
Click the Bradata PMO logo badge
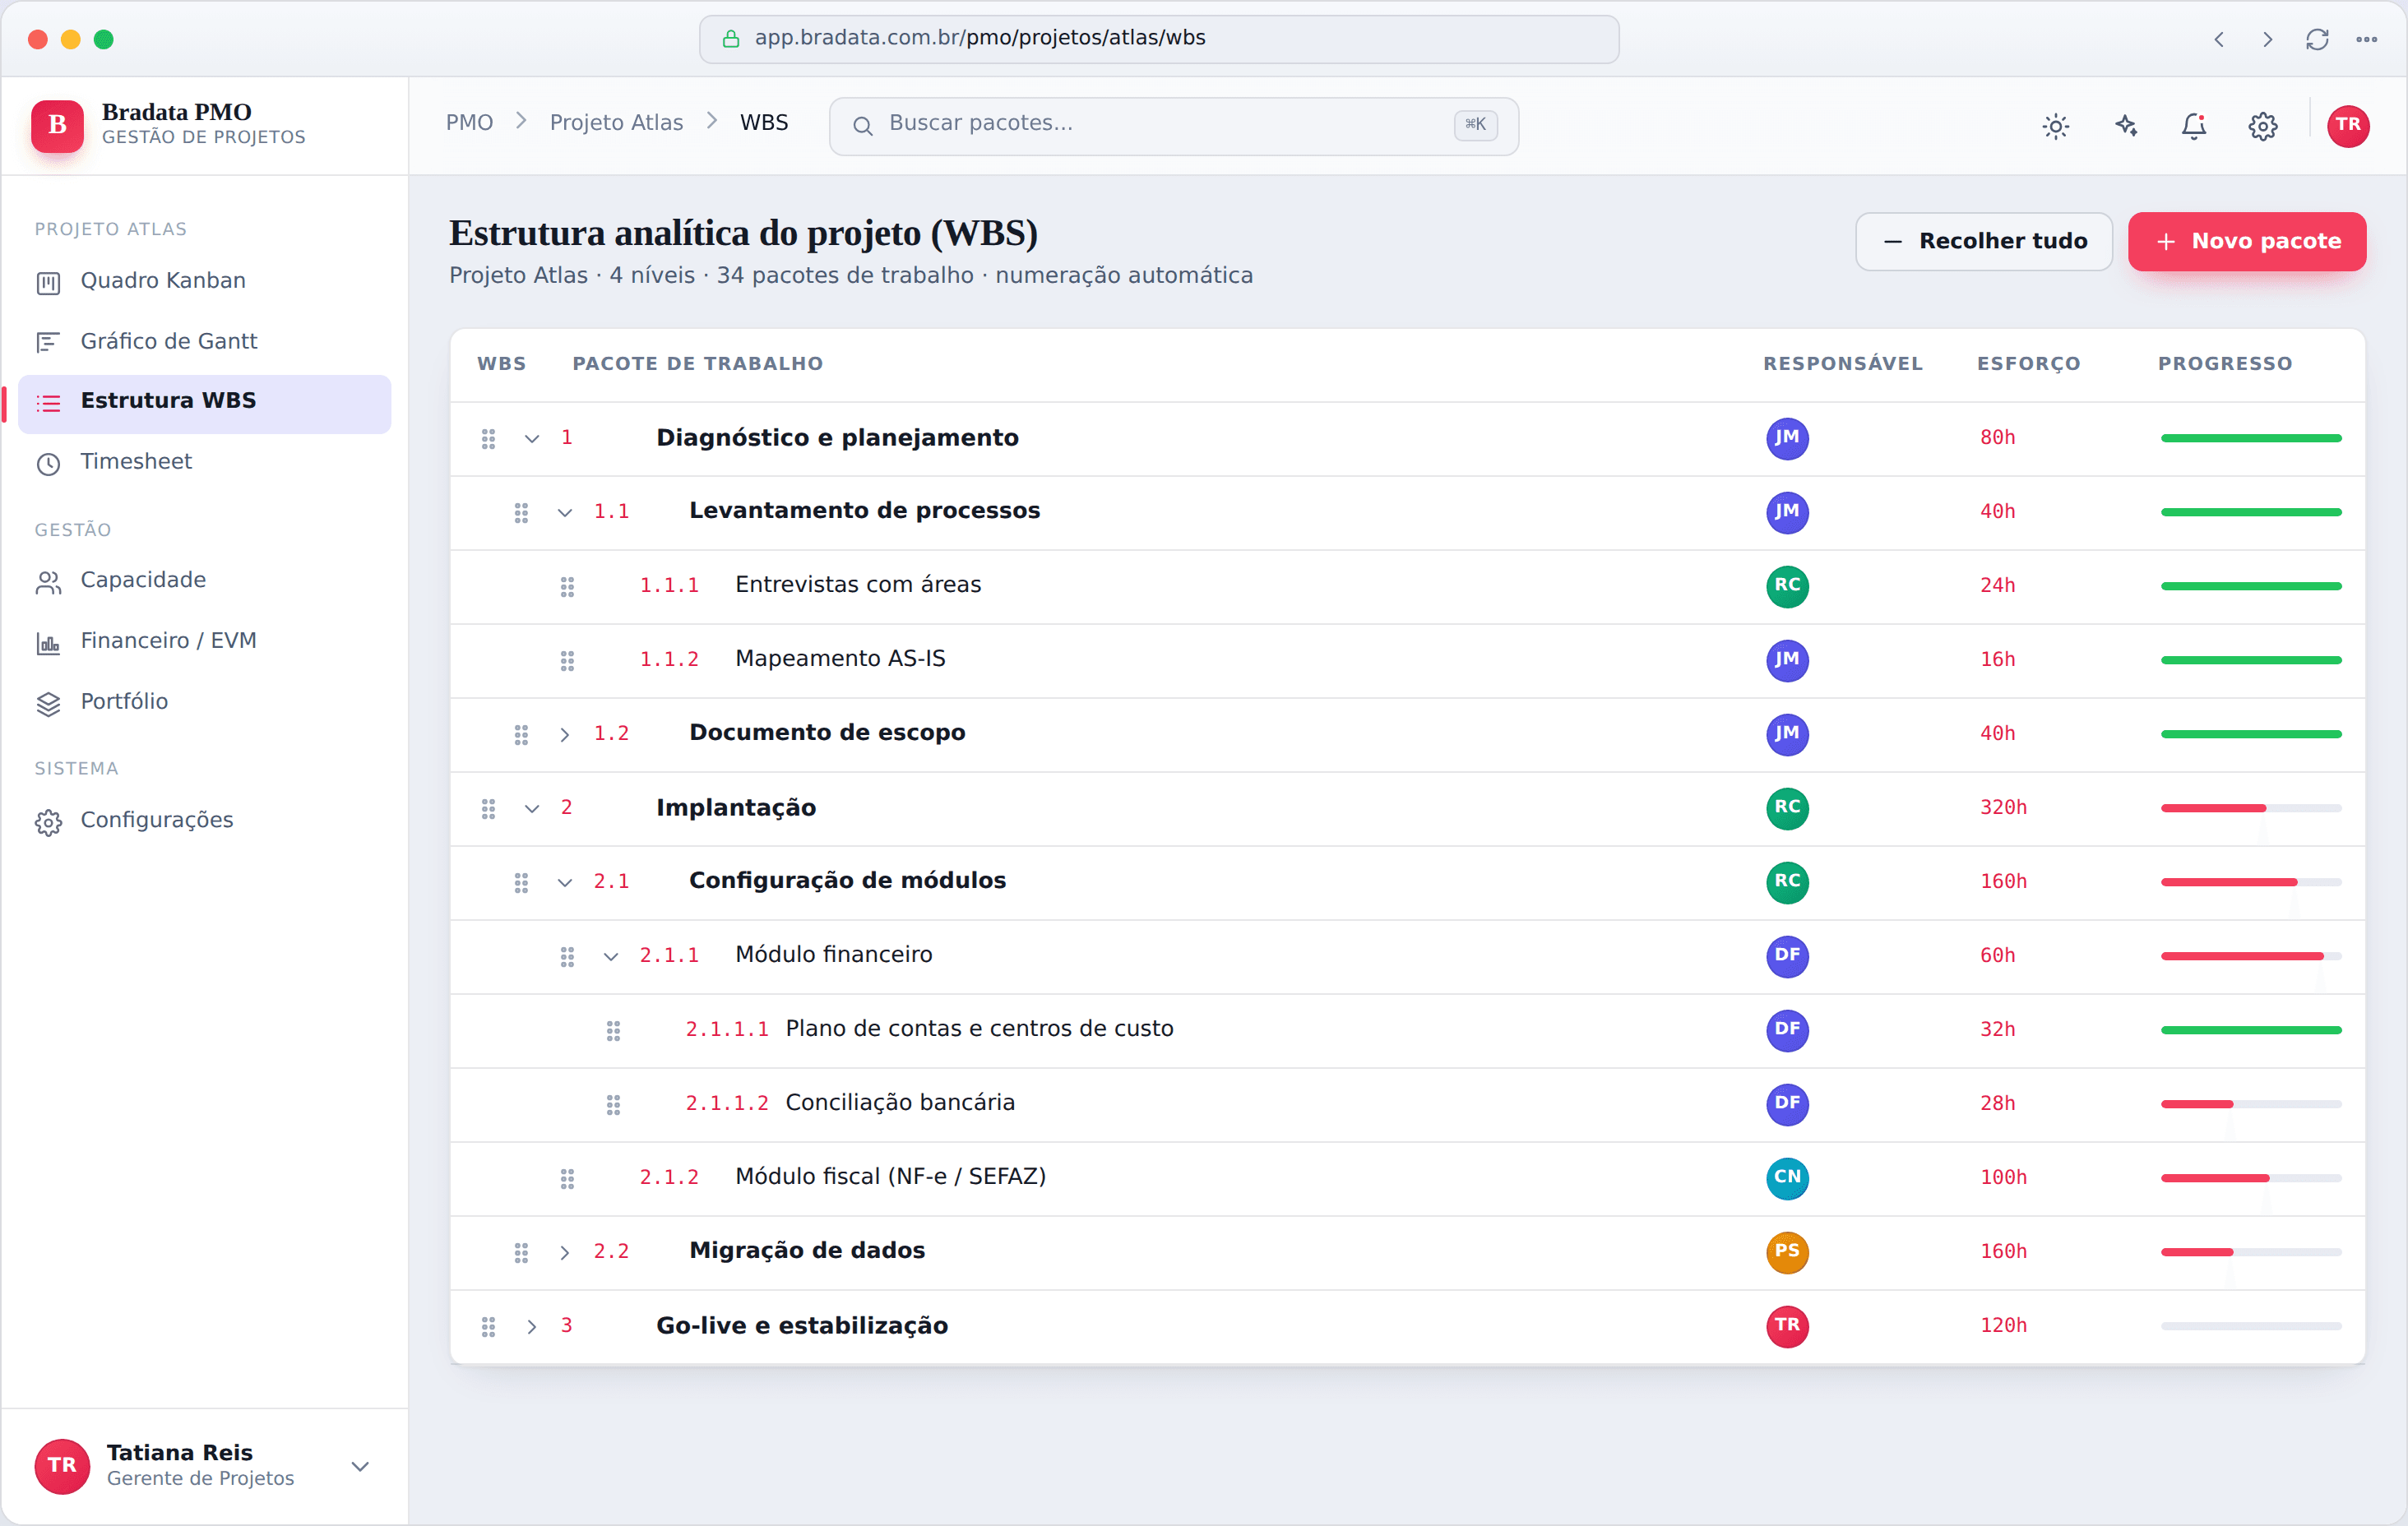point(58,125)
